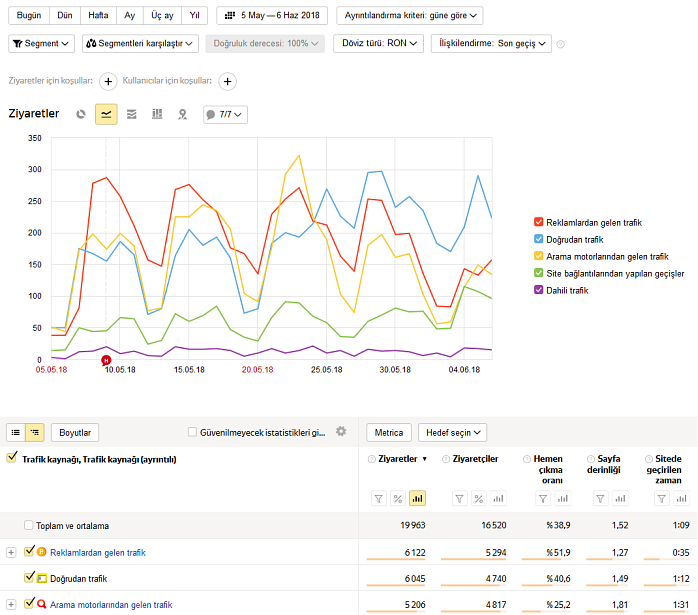The height and width of the screenshot is (615, 698).
Task: Open Segmentleri karşılaştır dropdown
Action: click(140, 44)
